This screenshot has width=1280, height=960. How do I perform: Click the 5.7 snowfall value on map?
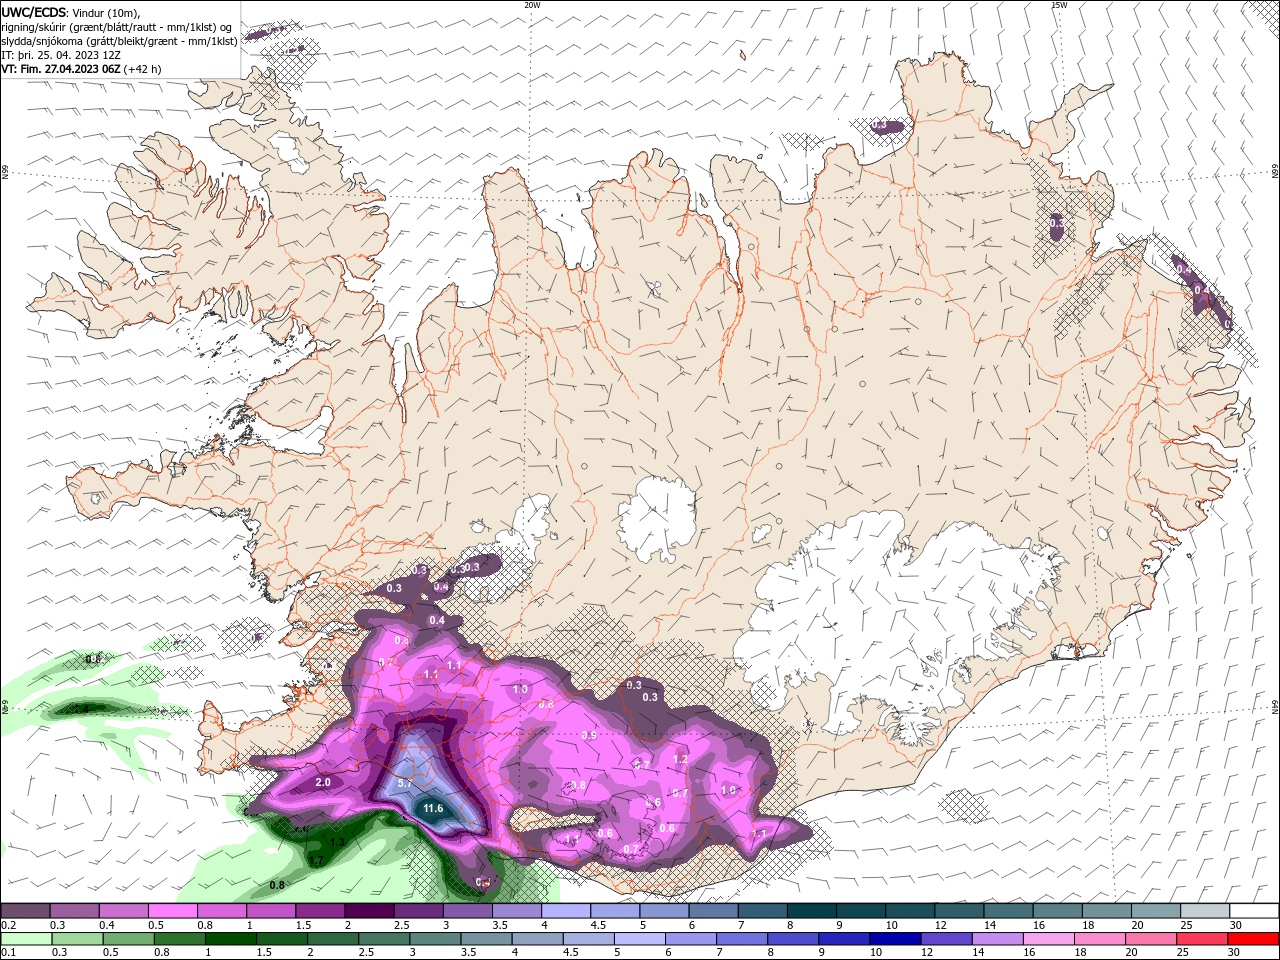click(405, 784)
